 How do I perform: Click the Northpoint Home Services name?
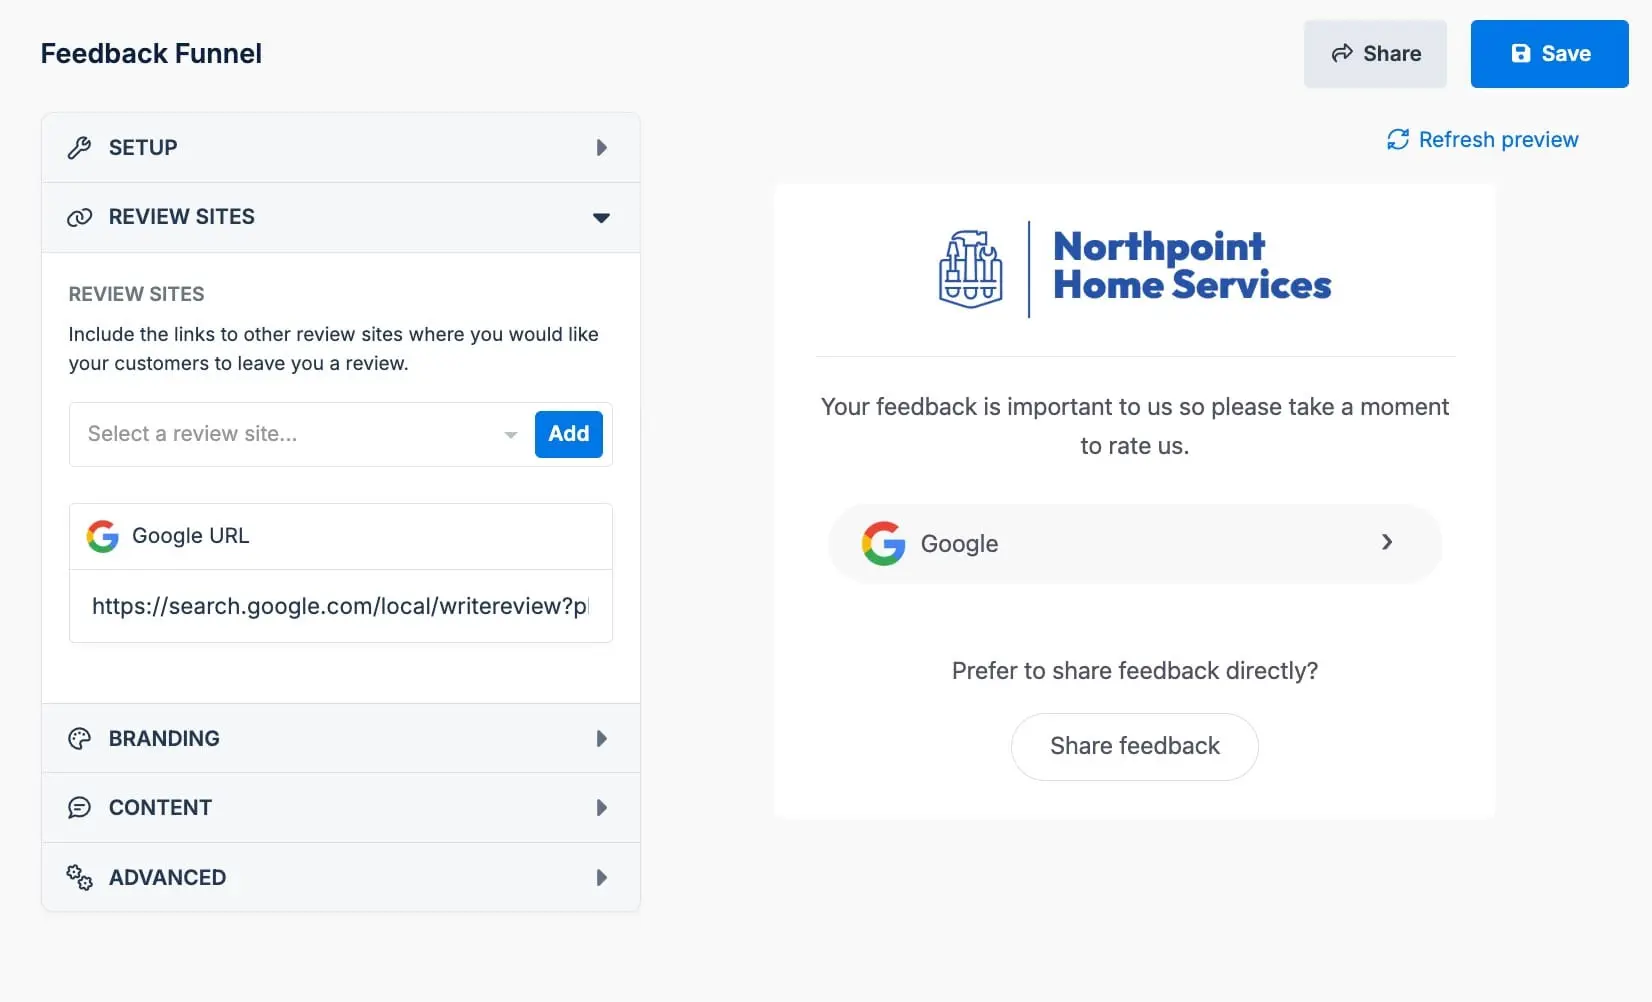pyautogui.click(x=1192, y=266)
